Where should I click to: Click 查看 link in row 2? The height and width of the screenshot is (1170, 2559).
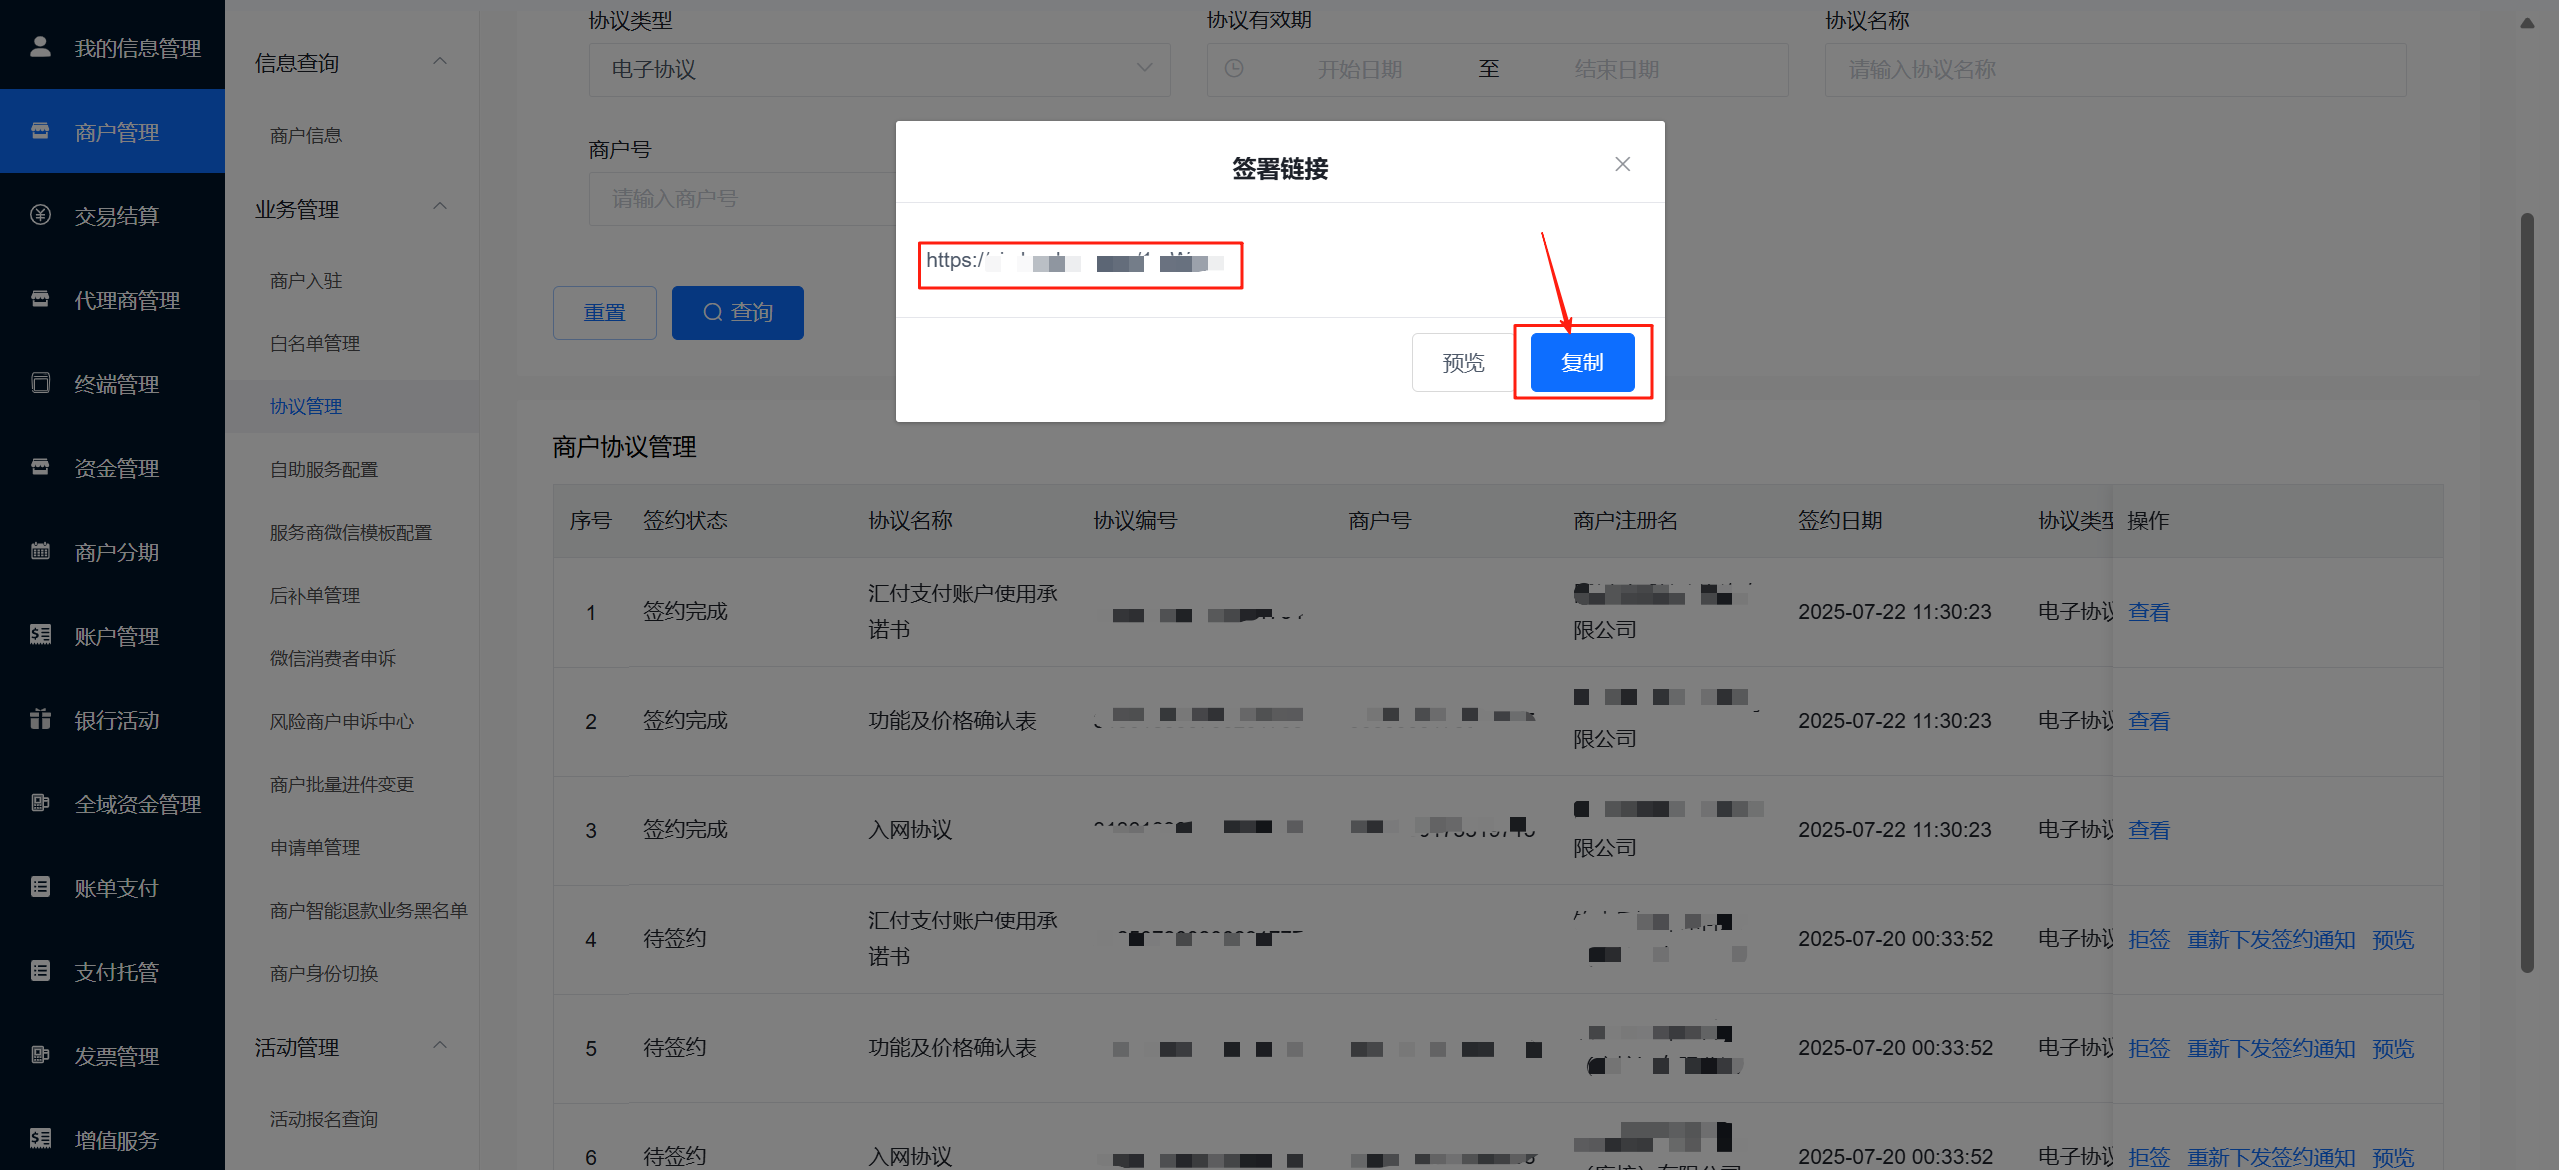[x=2149, y=721]
